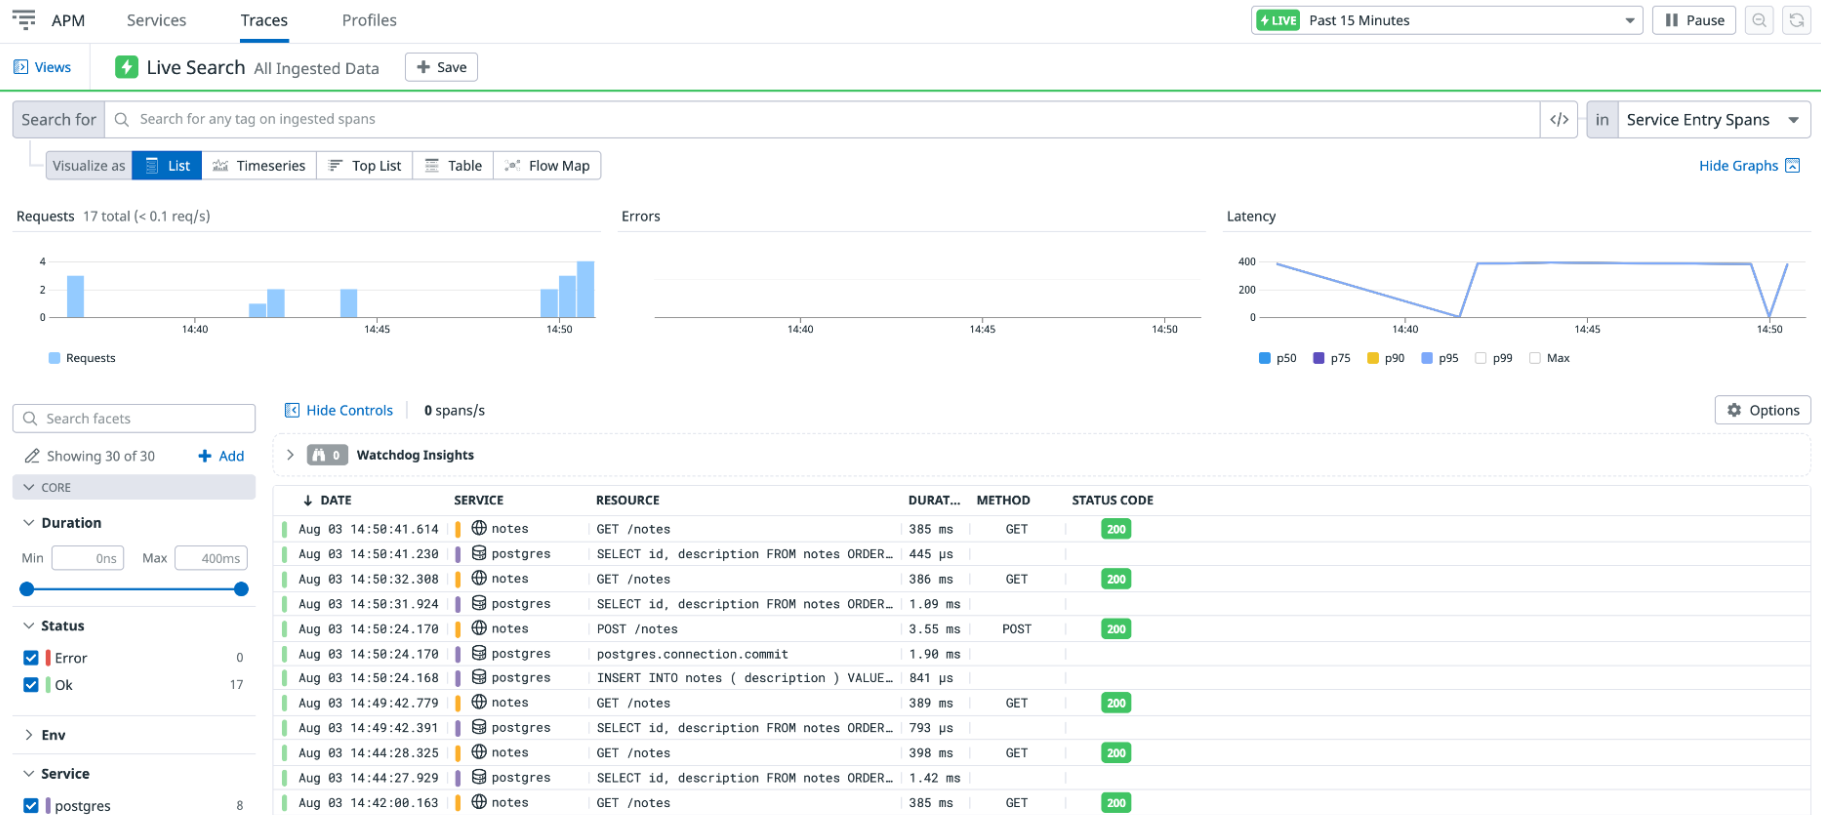This screenshot has width=1821, height=815.
Task: Click the Options gear button
Action: [1763, 410]
